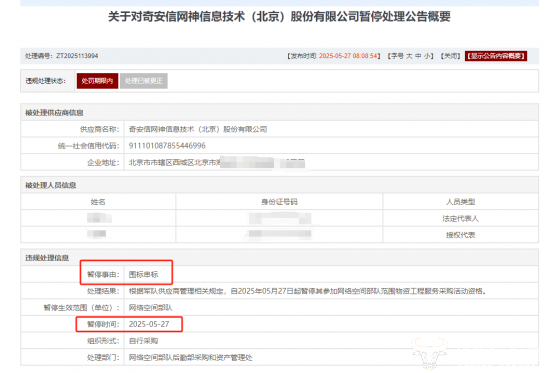The height and width of the screenshot is (373, 550).
Task: Click the 围标串标 suspension reason text
Action: point(143,274)
